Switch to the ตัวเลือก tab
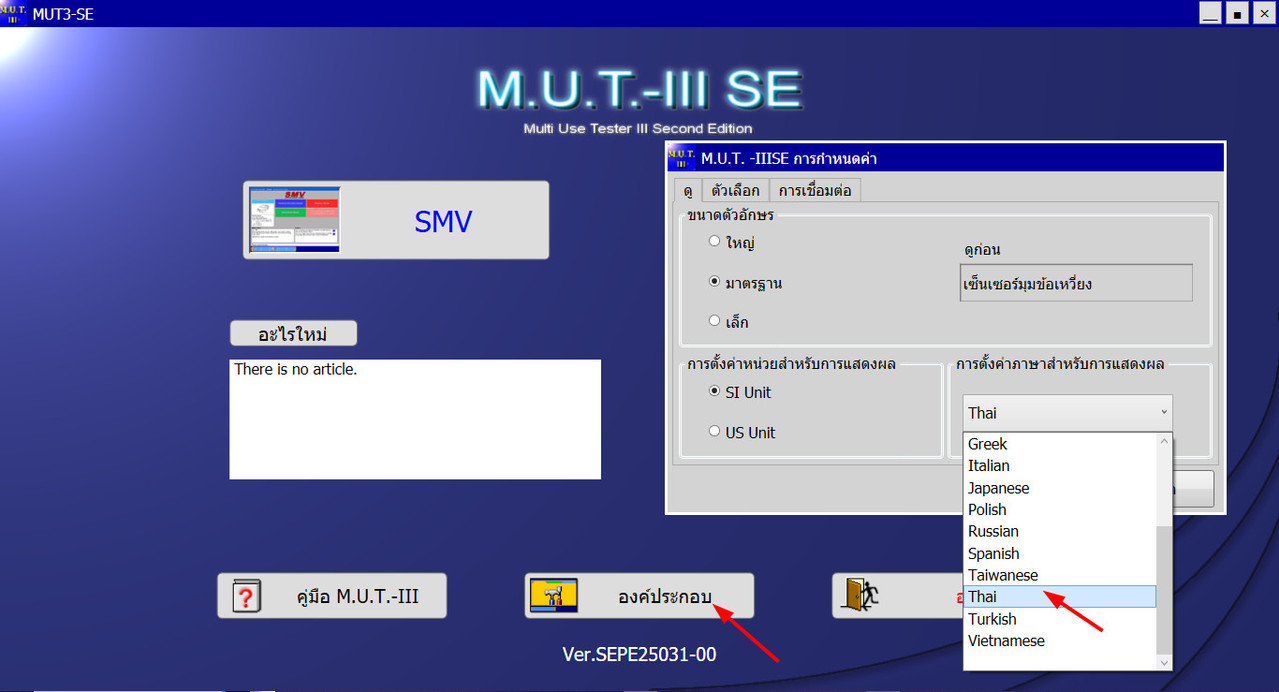Image resolution: width=1279 pixels, height=692 pixels. (735, 190)
